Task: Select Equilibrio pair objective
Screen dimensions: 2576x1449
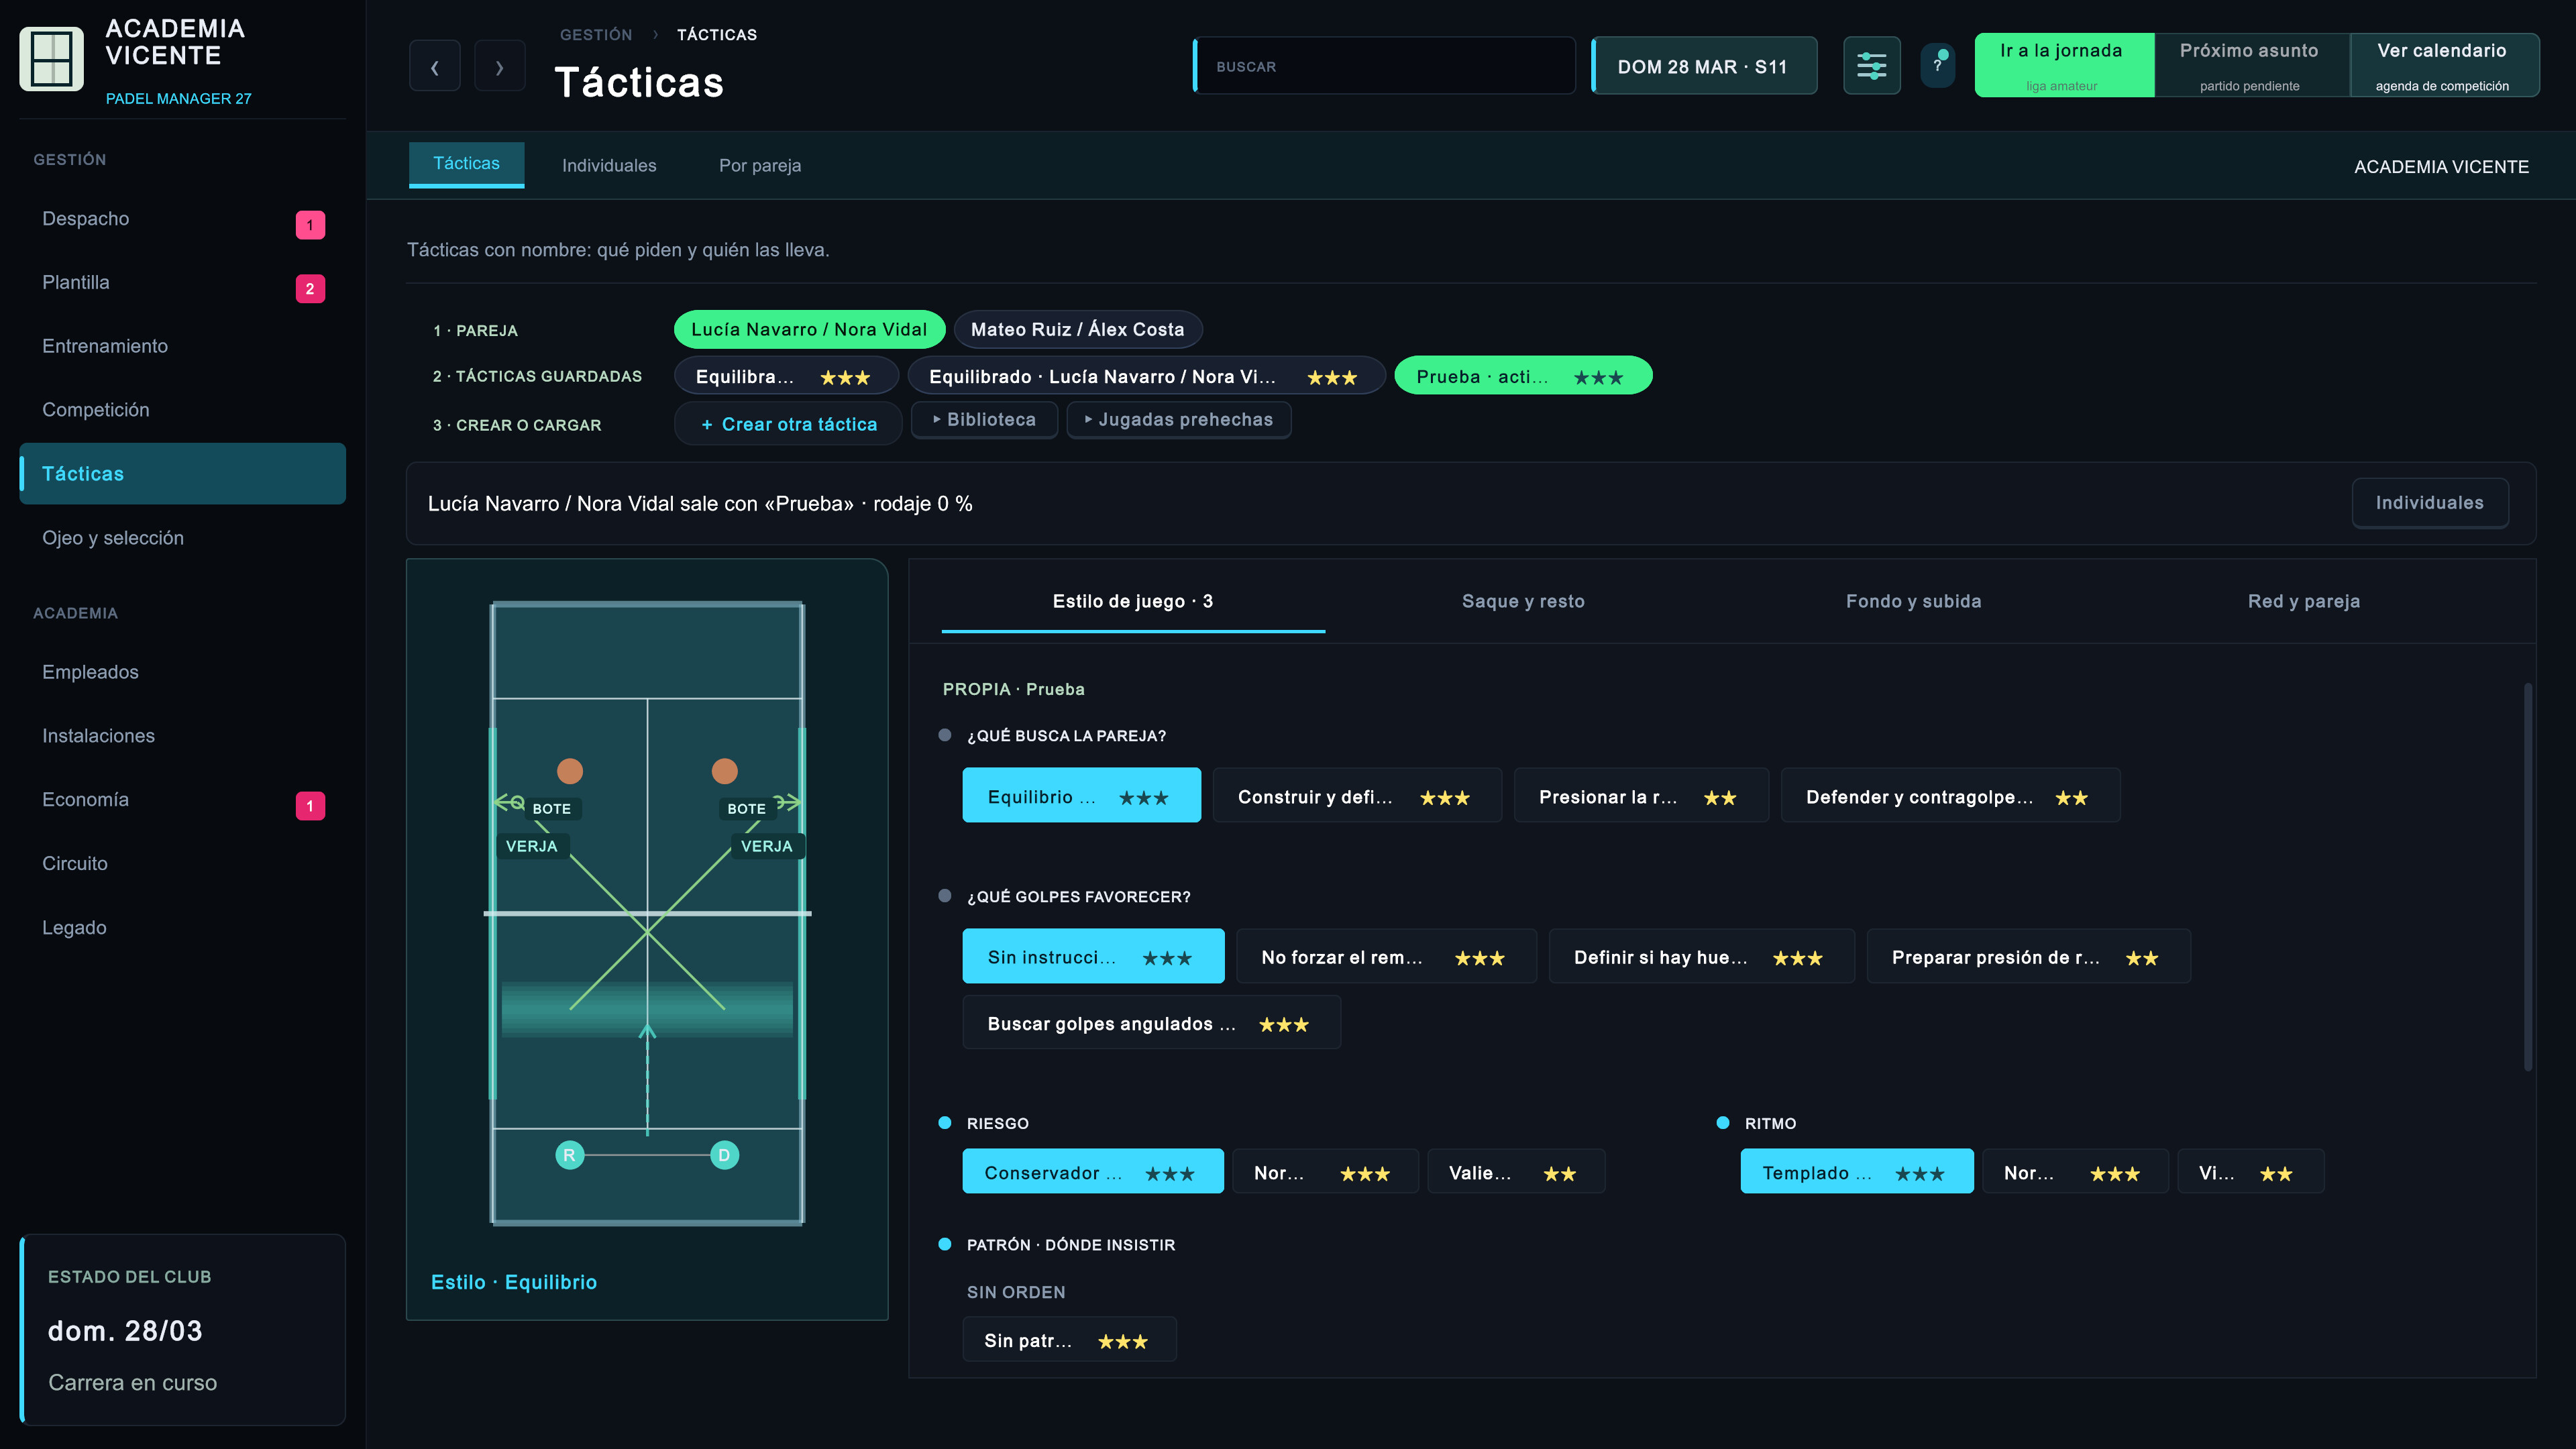Action: coord(1081,796)
